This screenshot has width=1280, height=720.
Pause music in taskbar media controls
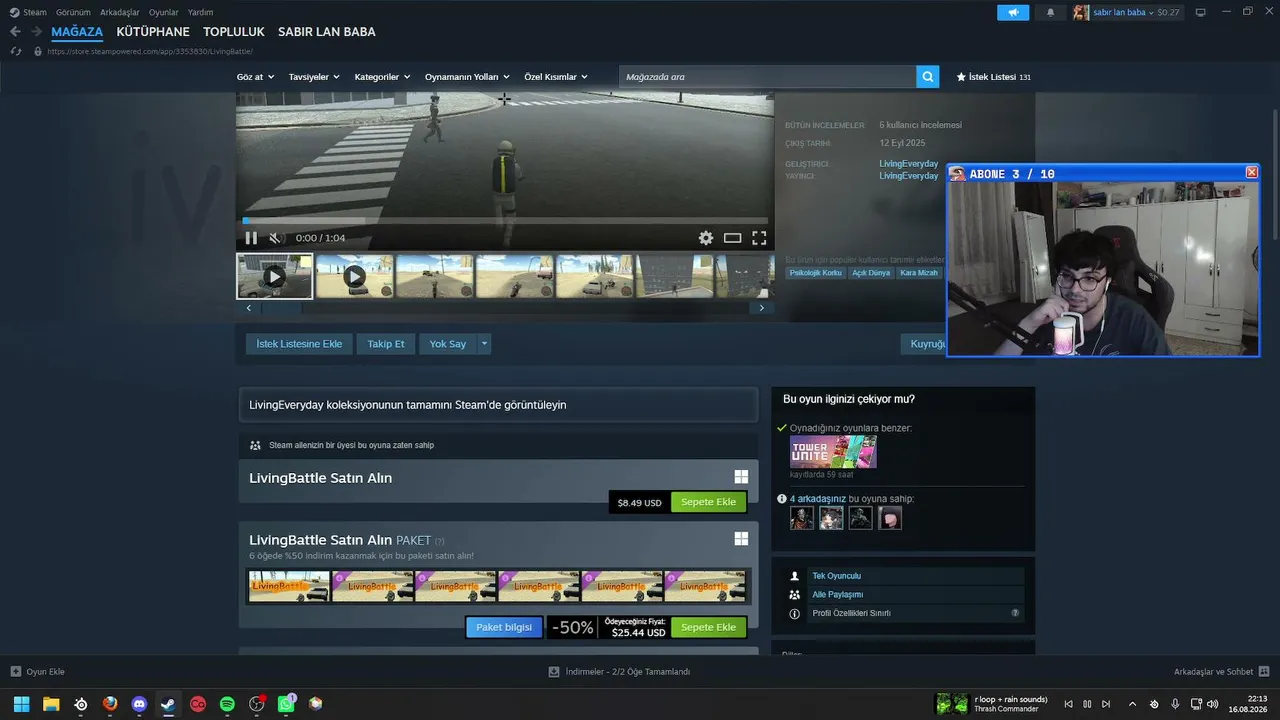click(x=1087, y=704)
